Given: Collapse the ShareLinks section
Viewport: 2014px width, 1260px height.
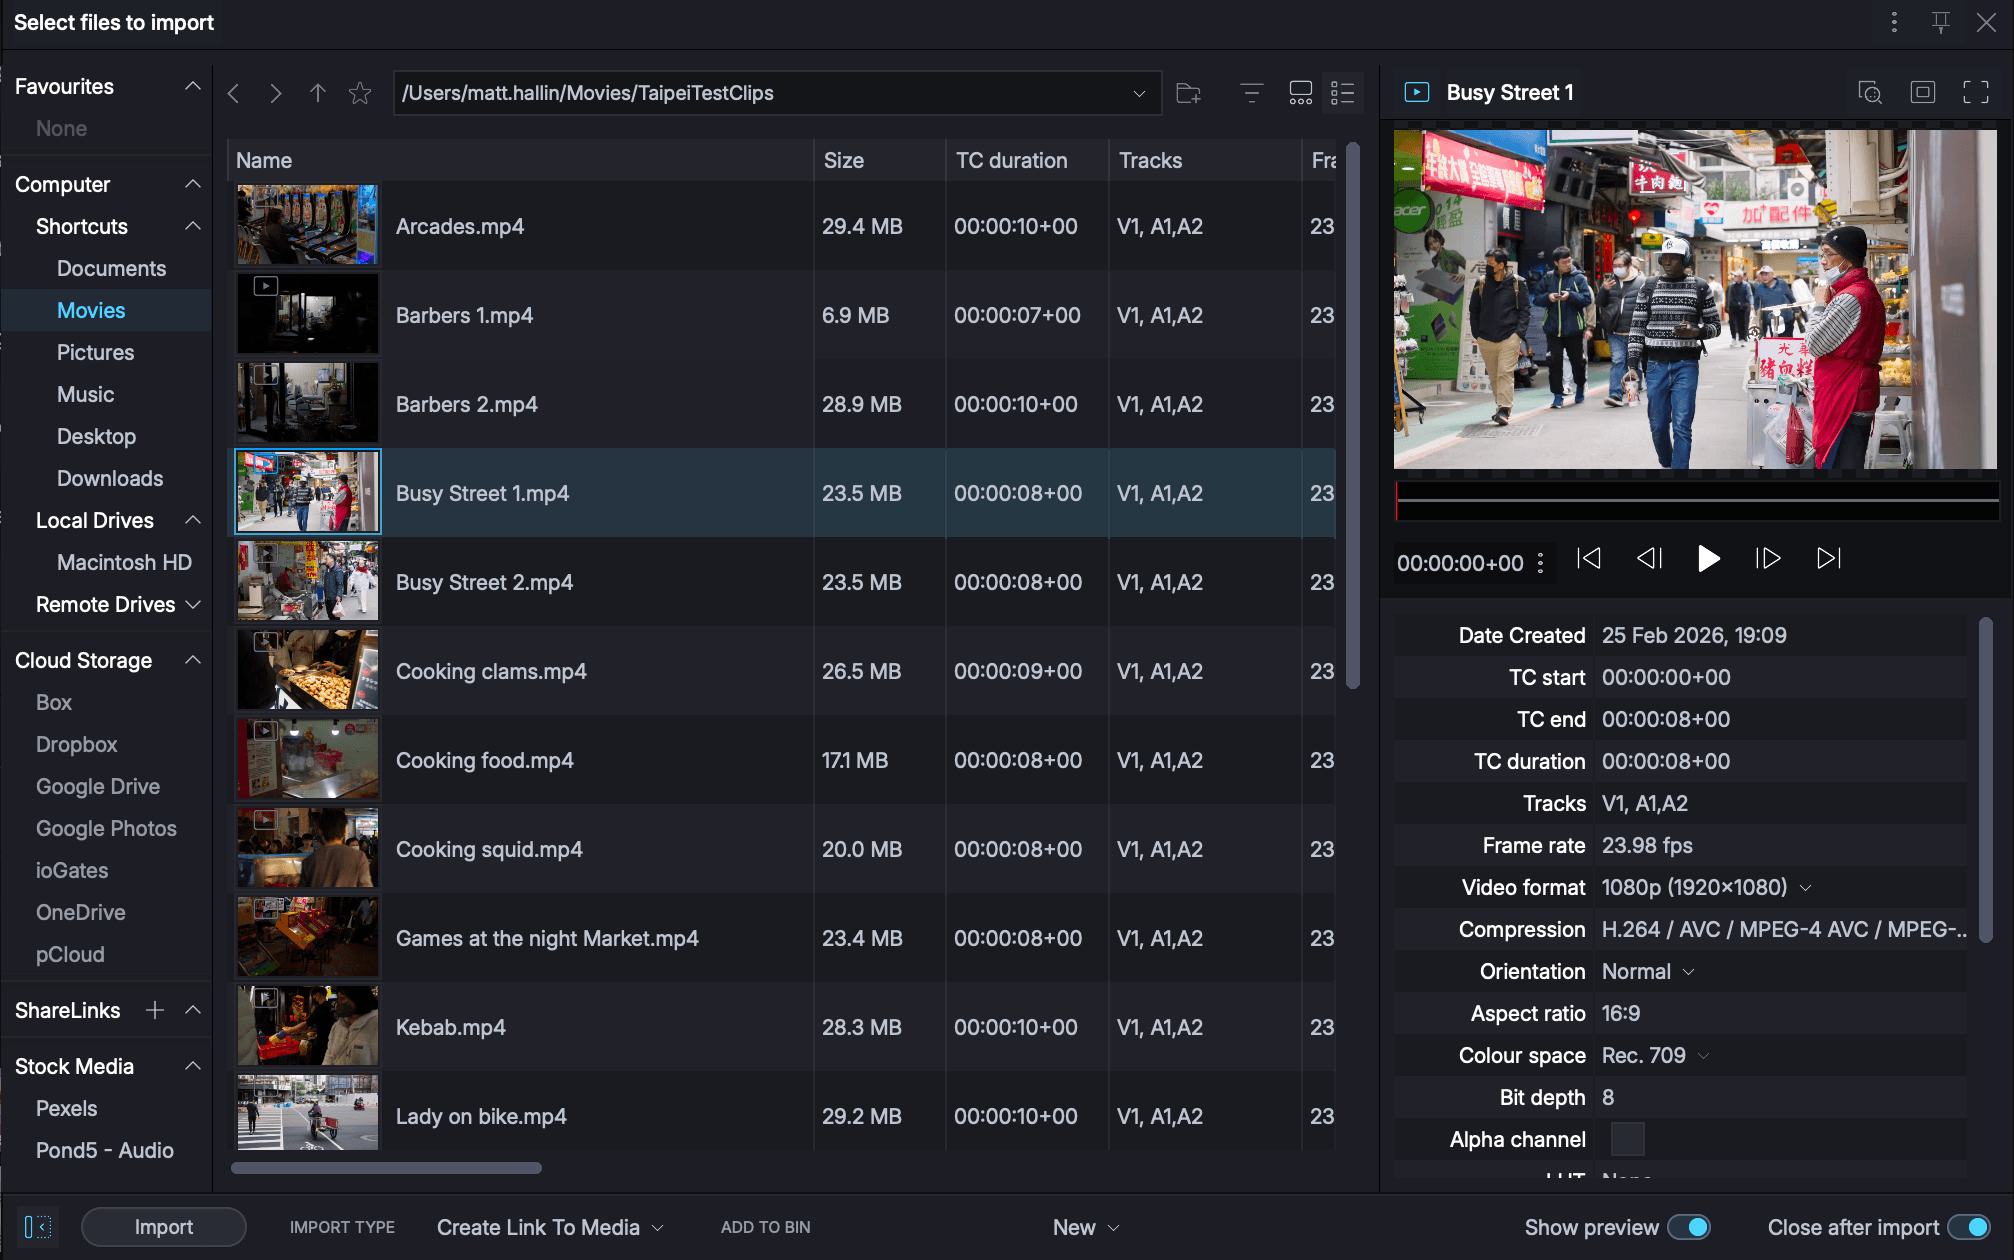Looking at the screenshot, I should (x=193, y=1010).
